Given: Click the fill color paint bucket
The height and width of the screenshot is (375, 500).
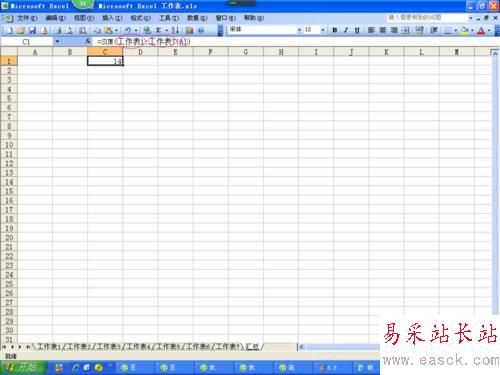Looking at the screenshot, I should [x=465, y=30].
